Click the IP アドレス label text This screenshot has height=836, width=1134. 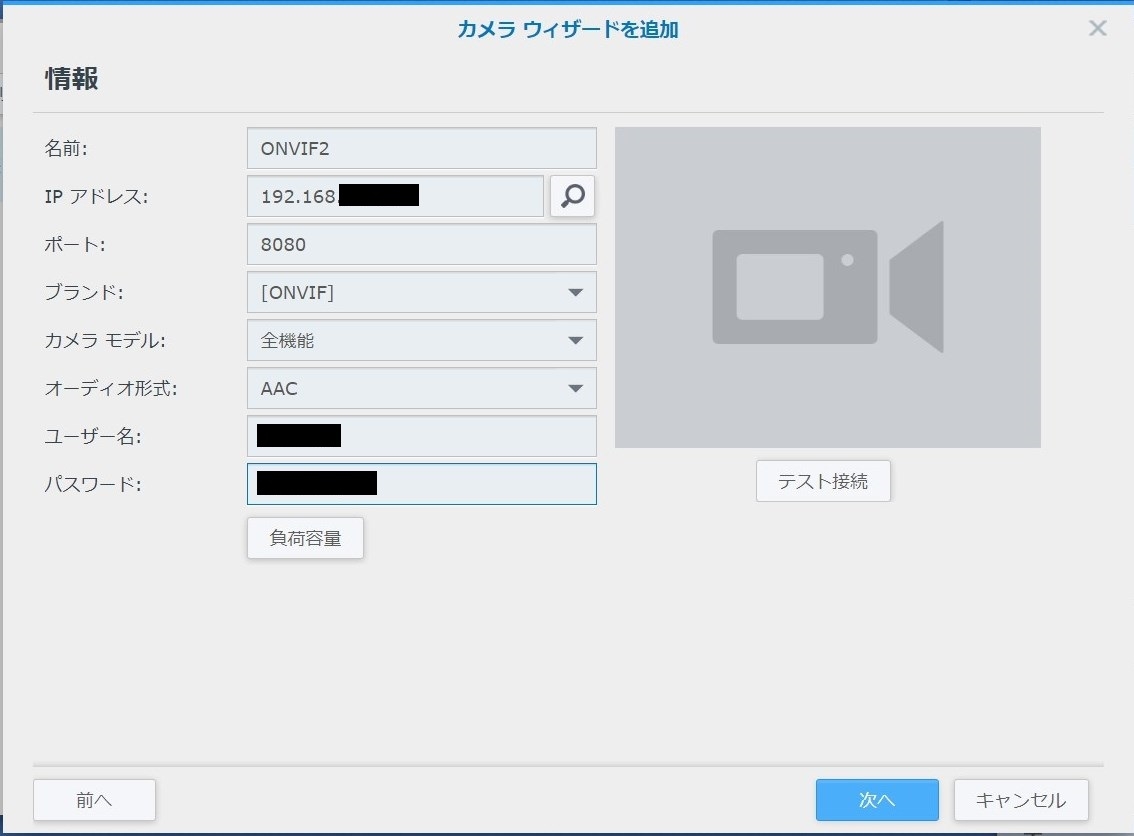coord(96,197)
